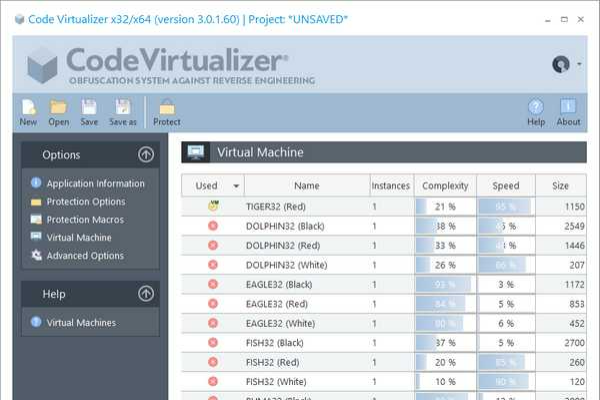Screen dimensions: 600x400
Task: Click the Save as toolbar icon
Action: 123,108
